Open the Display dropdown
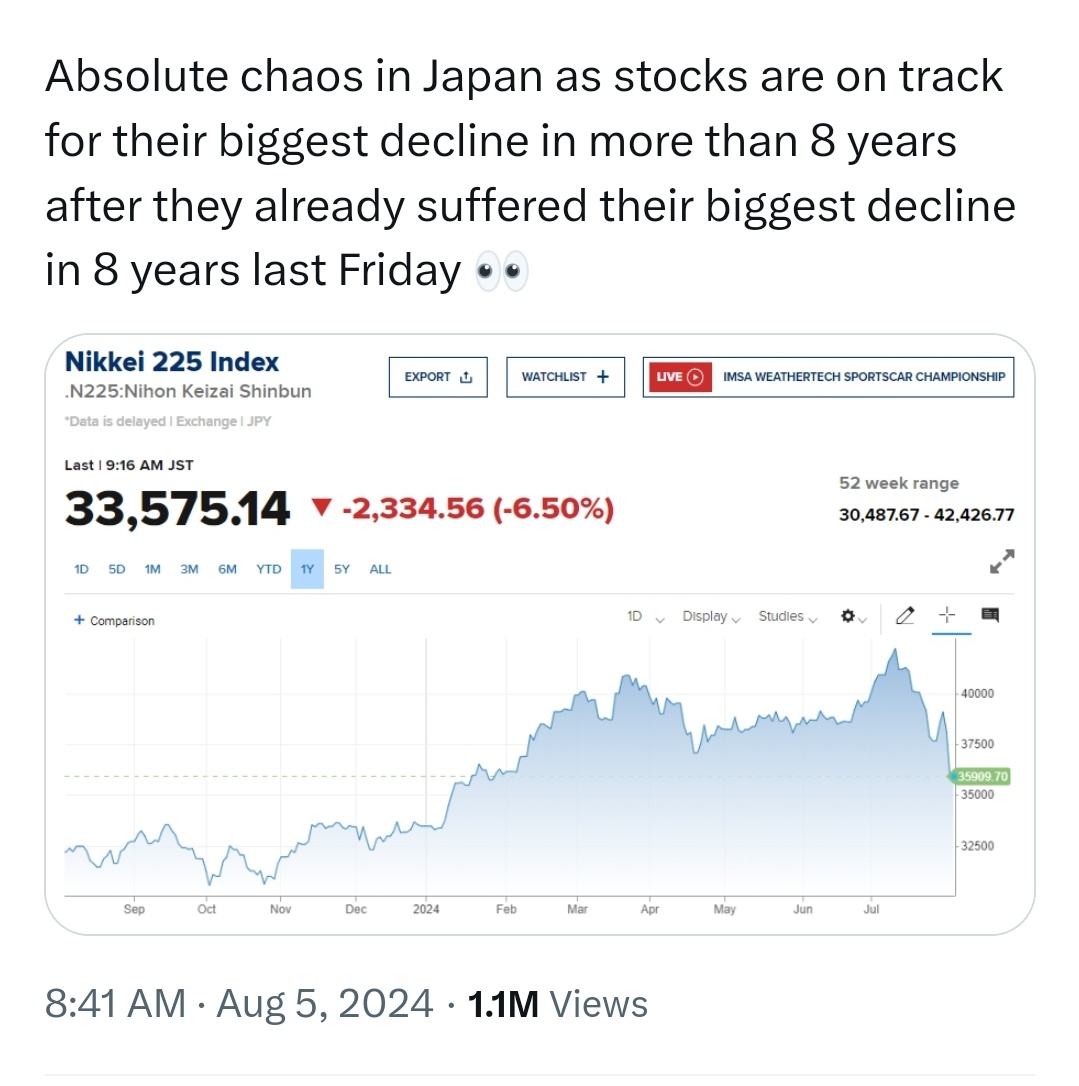The height and width of the screenshot is (1086, 1079). pos(711,616)
